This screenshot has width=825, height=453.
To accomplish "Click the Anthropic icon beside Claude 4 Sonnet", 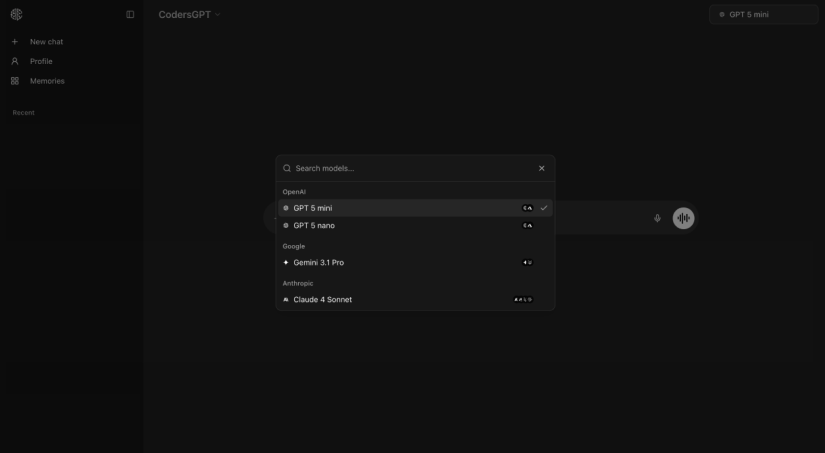I will pos(286,299).
